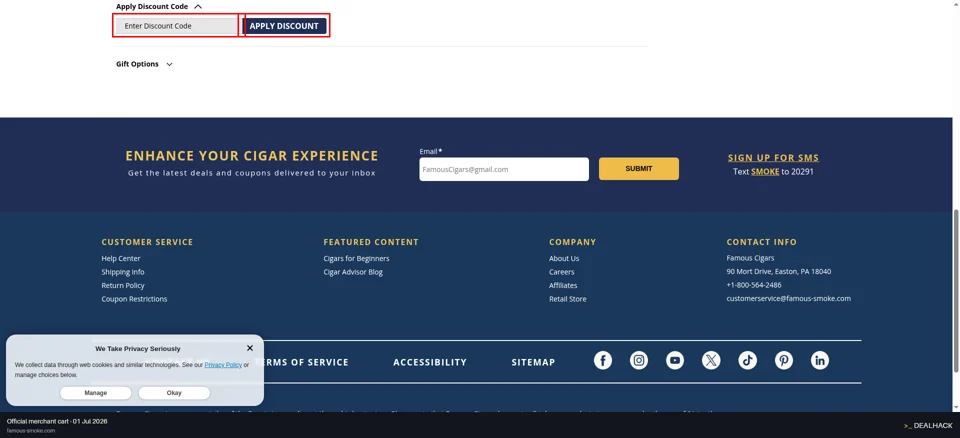
Task: Click the Company footer heading
Action: click(572, 242)
